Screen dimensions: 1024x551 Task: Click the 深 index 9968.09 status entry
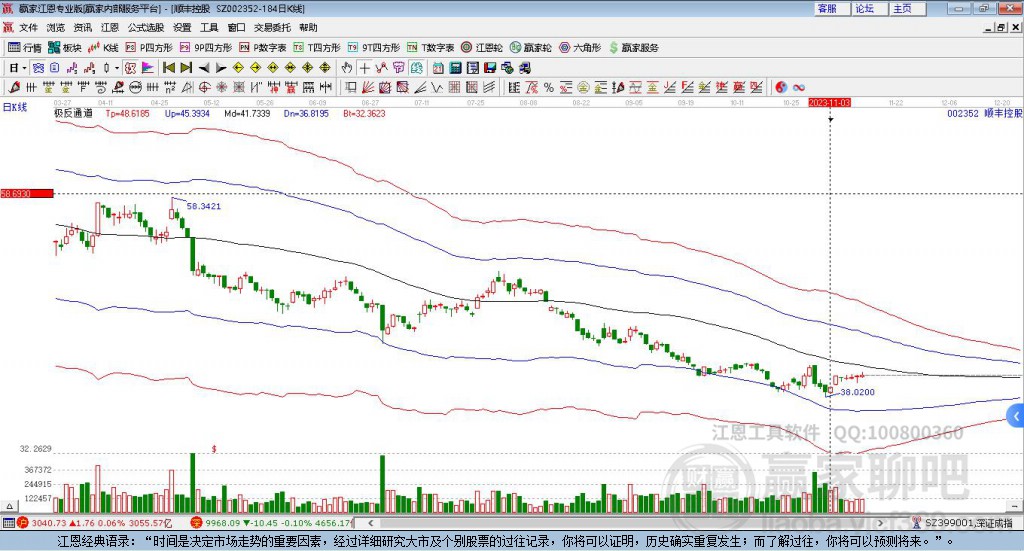coord(271,523)
